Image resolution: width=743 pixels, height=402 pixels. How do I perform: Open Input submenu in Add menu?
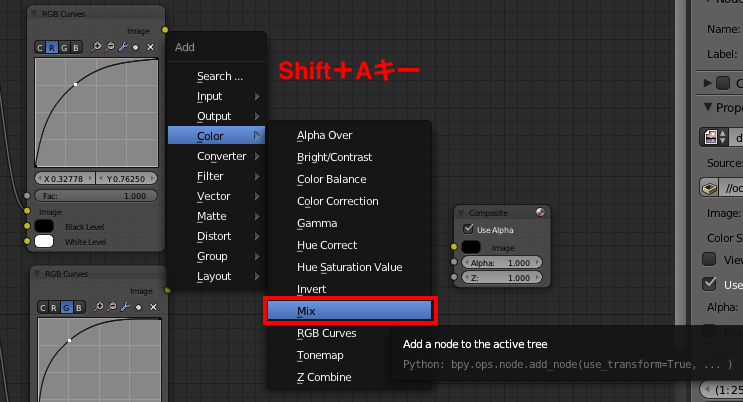click(x=217, y=96)
